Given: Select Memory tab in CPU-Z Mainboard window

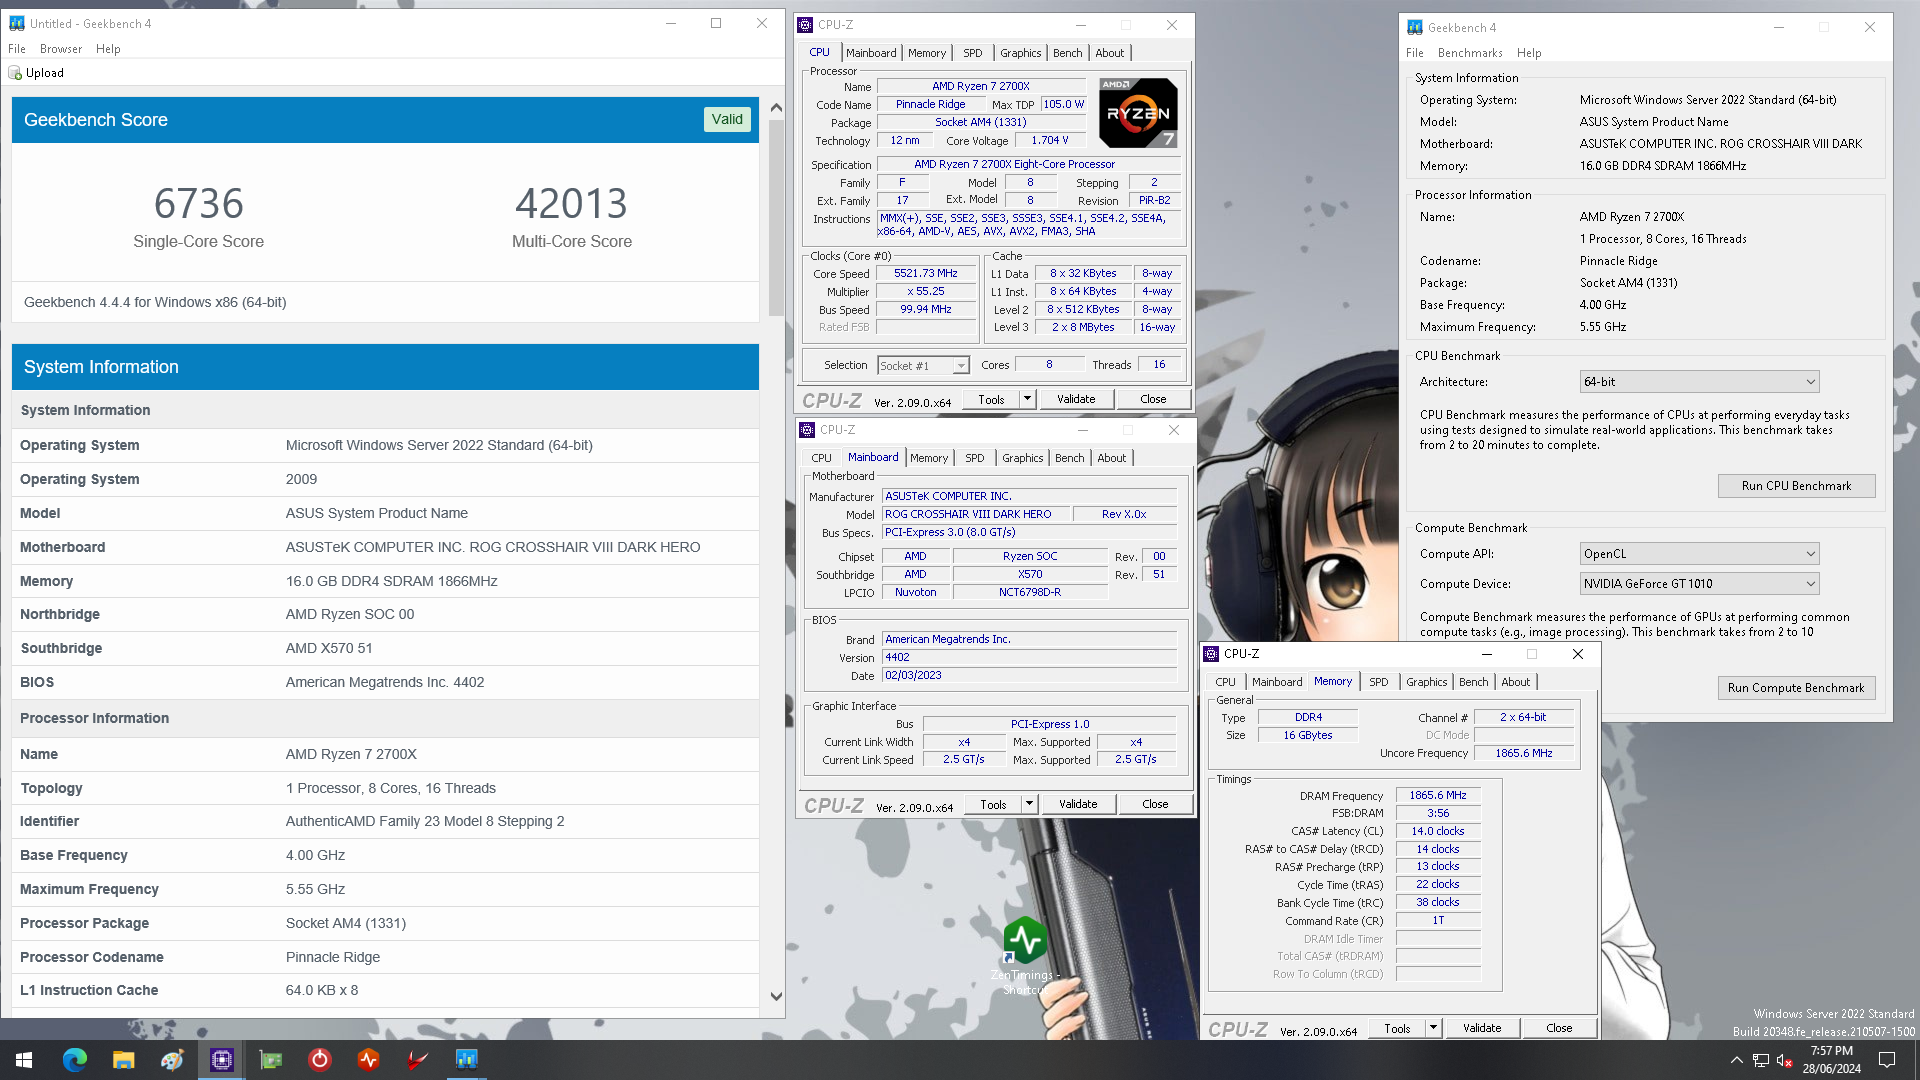Looking at the screenshot, I should (x=928, y=458).
